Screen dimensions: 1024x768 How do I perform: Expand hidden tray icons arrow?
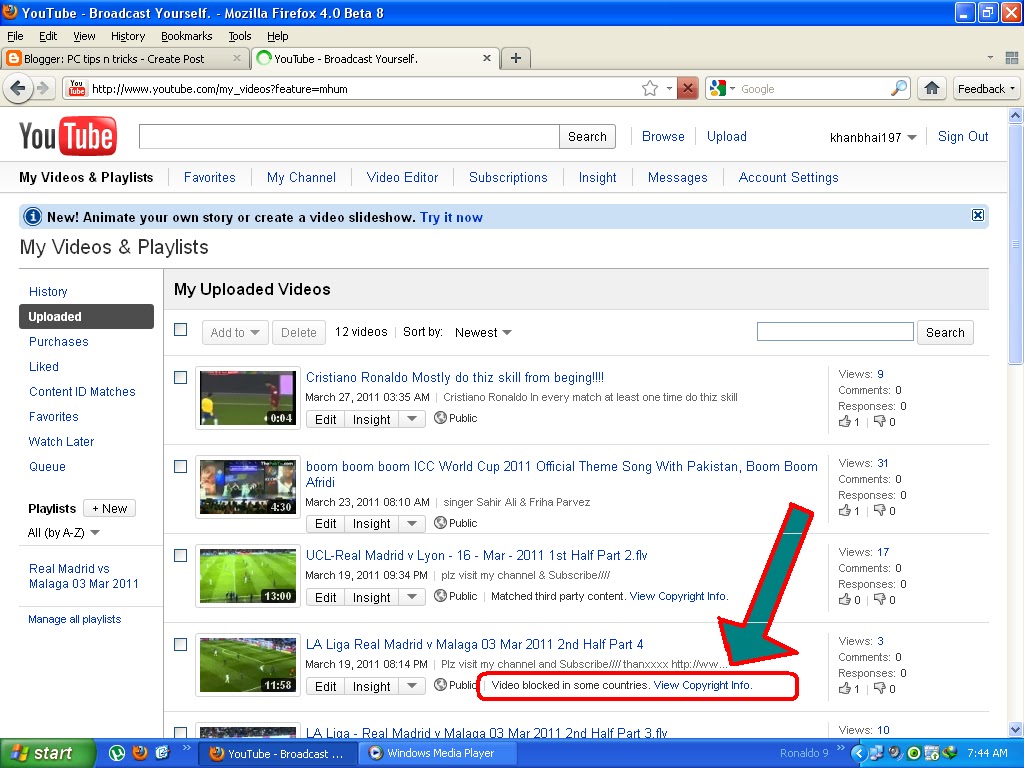tap(858, 753)
